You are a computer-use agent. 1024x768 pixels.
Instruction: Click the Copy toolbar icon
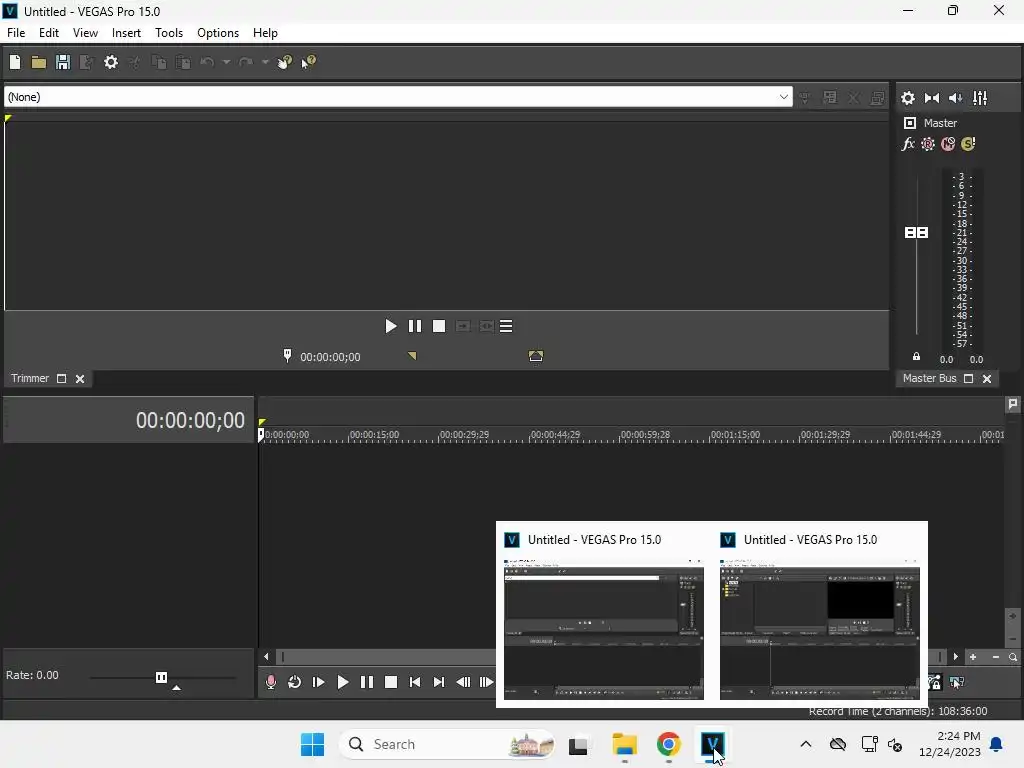159,62
